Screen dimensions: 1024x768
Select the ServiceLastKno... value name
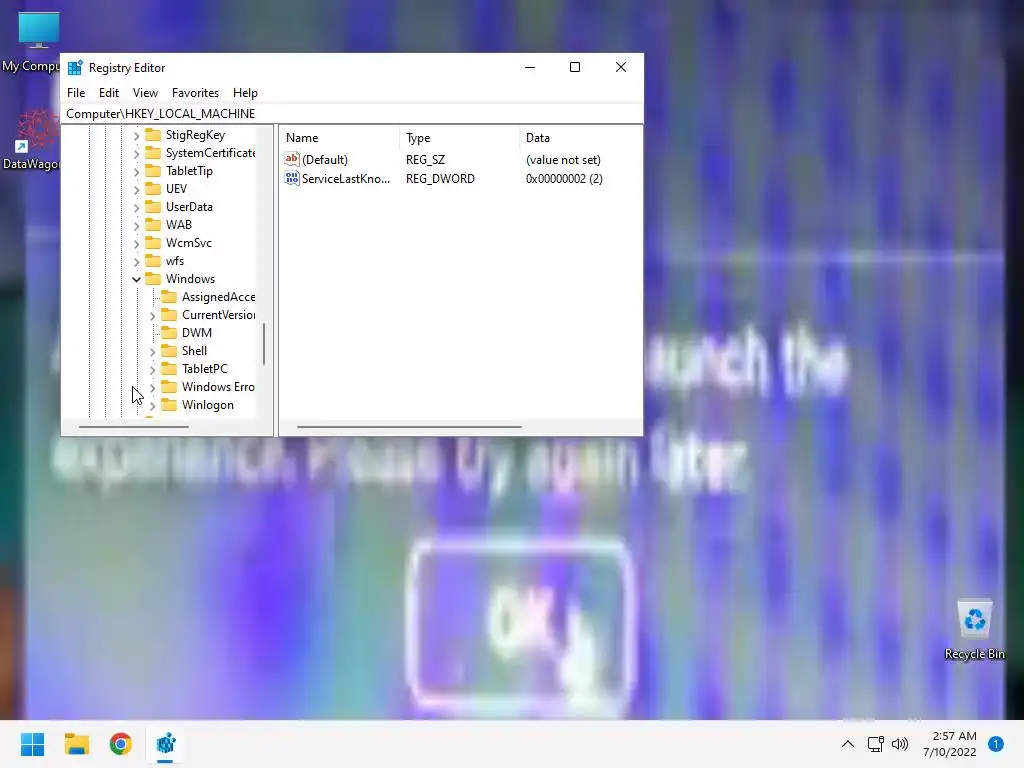coord(345,178)
